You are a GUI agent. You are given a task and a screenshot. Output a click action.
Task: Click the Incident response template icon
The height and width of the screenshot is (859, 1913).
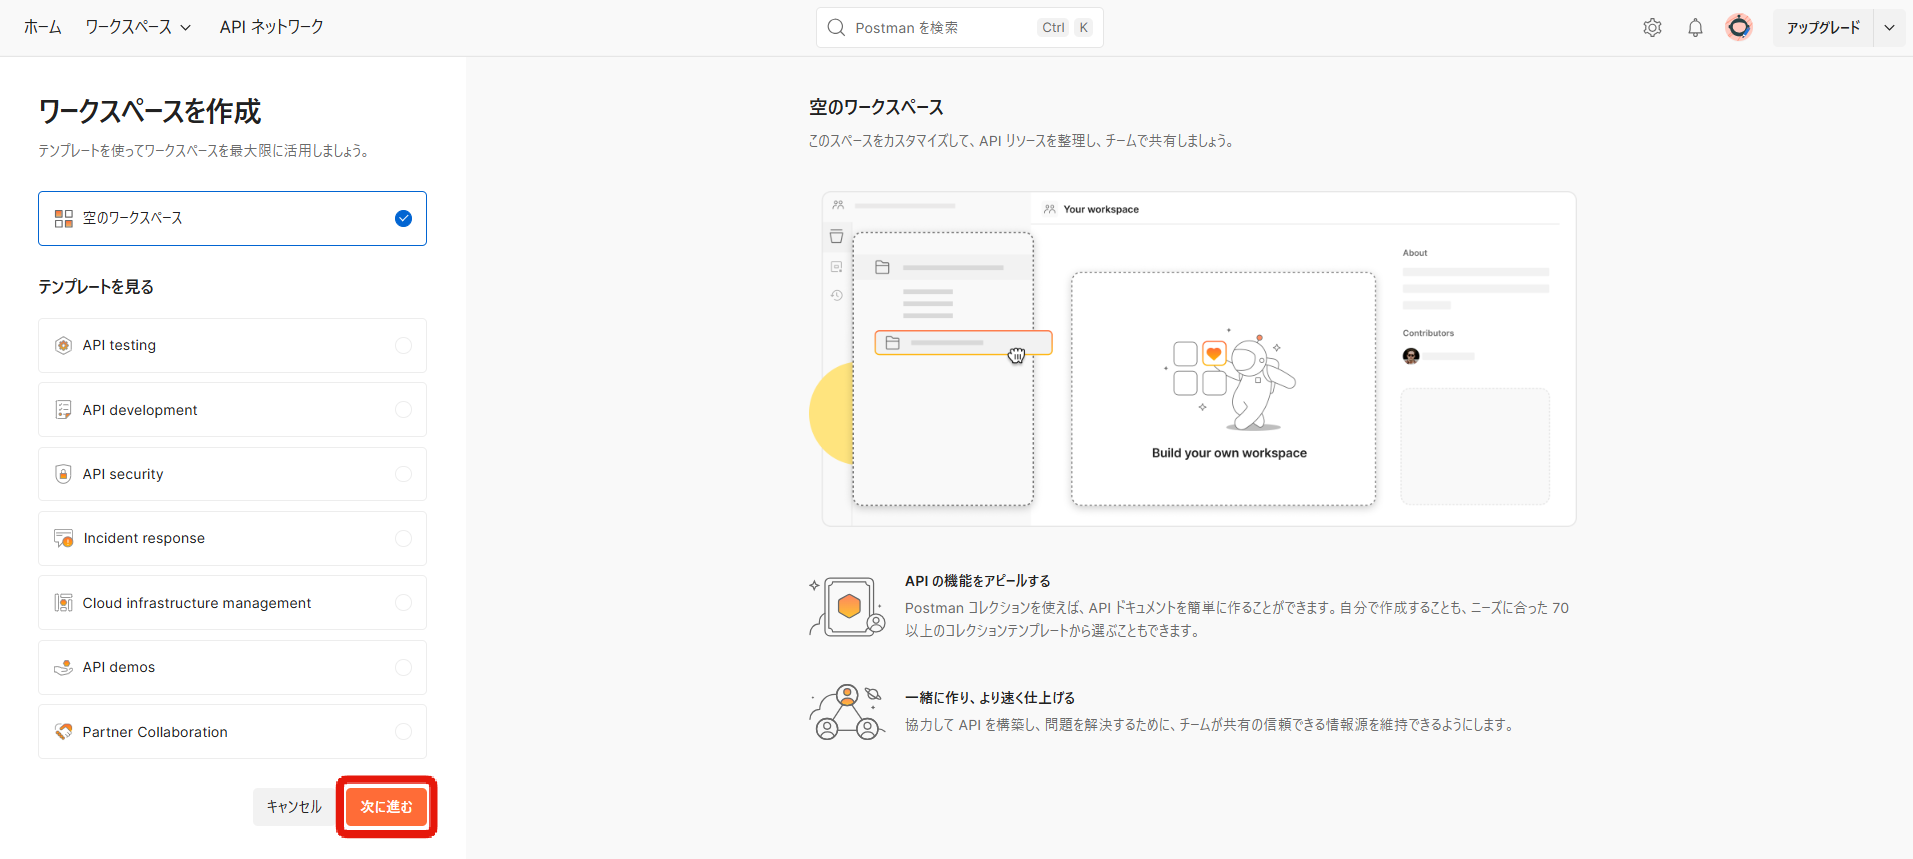(x=63, y=538)
